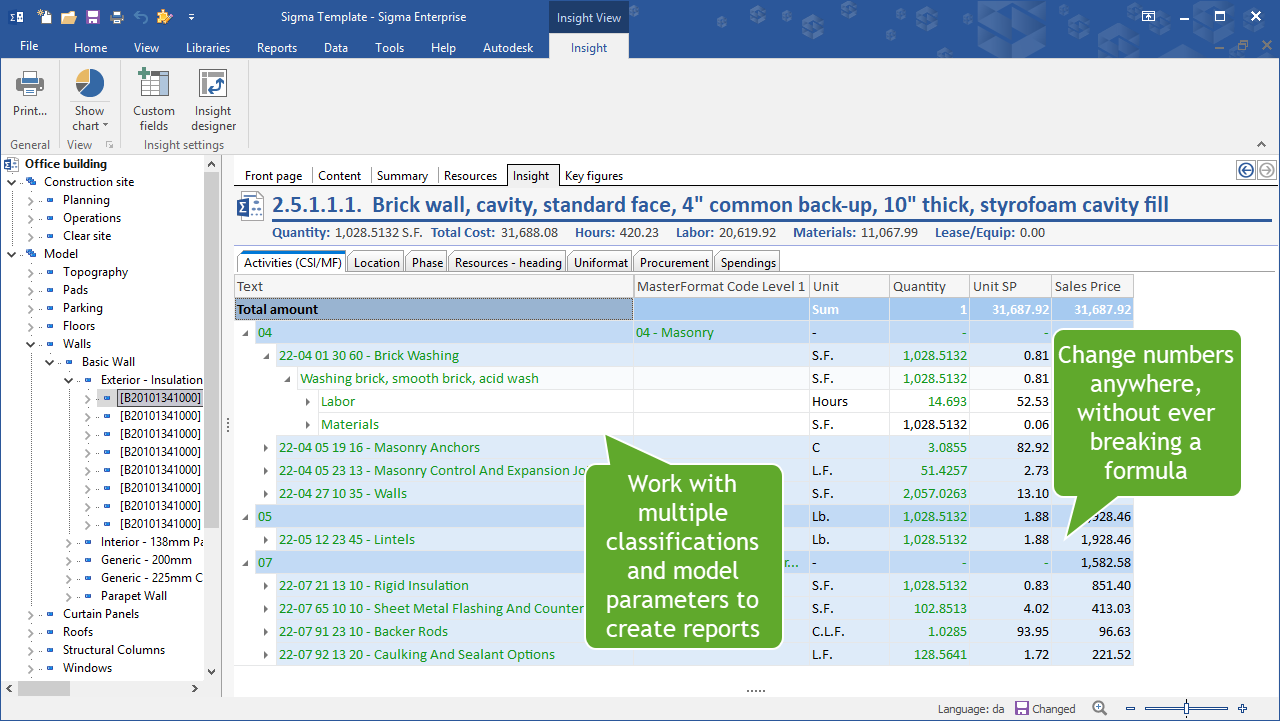
Task: Select Parapet Wall in the tree
Action: [134, 596]
